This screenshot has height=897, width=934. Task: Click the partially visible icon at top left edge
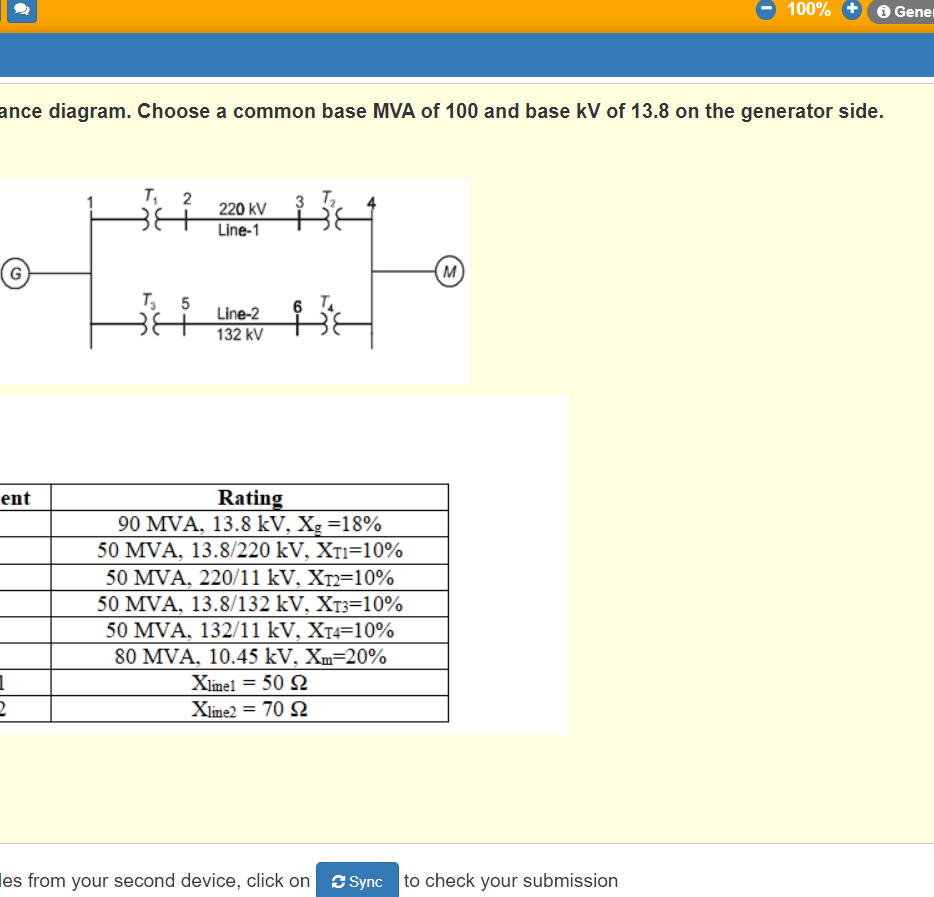click(x=4, y=10)
